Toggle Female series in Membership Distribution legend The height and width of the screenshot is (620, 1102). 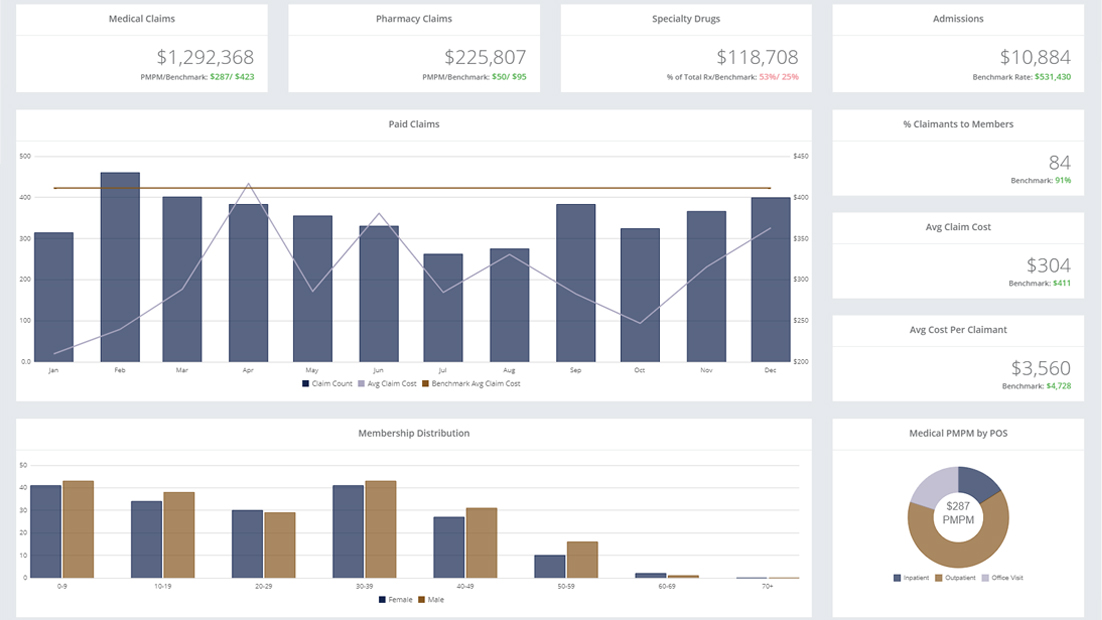coord(395,599)
